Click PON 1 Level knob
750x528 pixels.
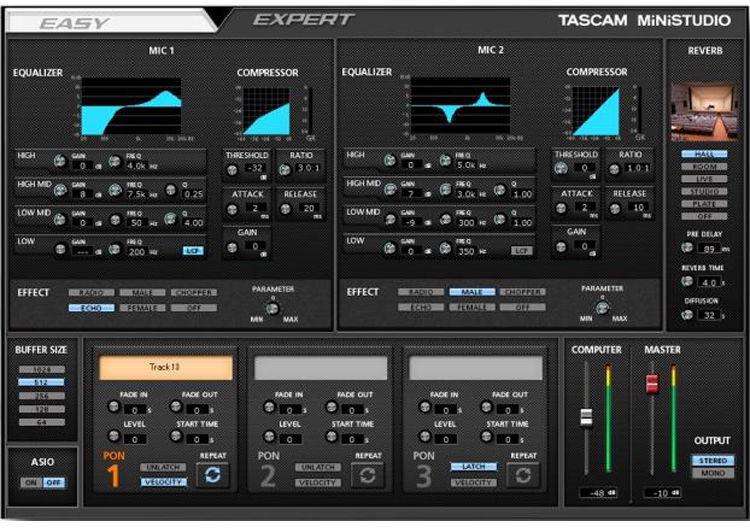tap(113, 436)
